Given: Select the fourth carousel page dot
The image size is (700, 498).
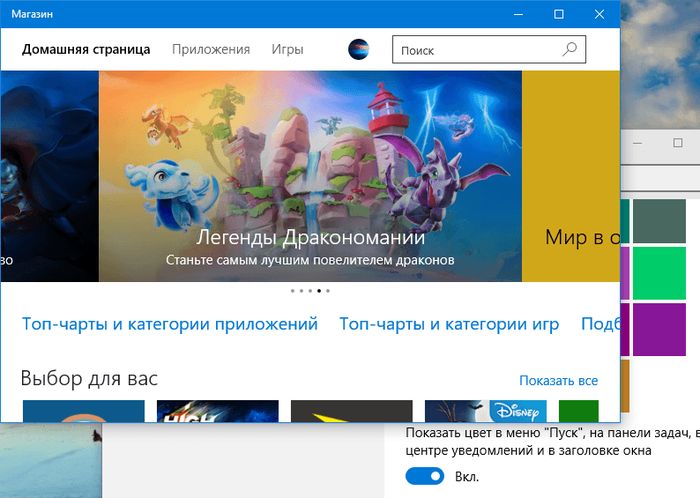Looking at the screenshot, I should tap(319, 291).
